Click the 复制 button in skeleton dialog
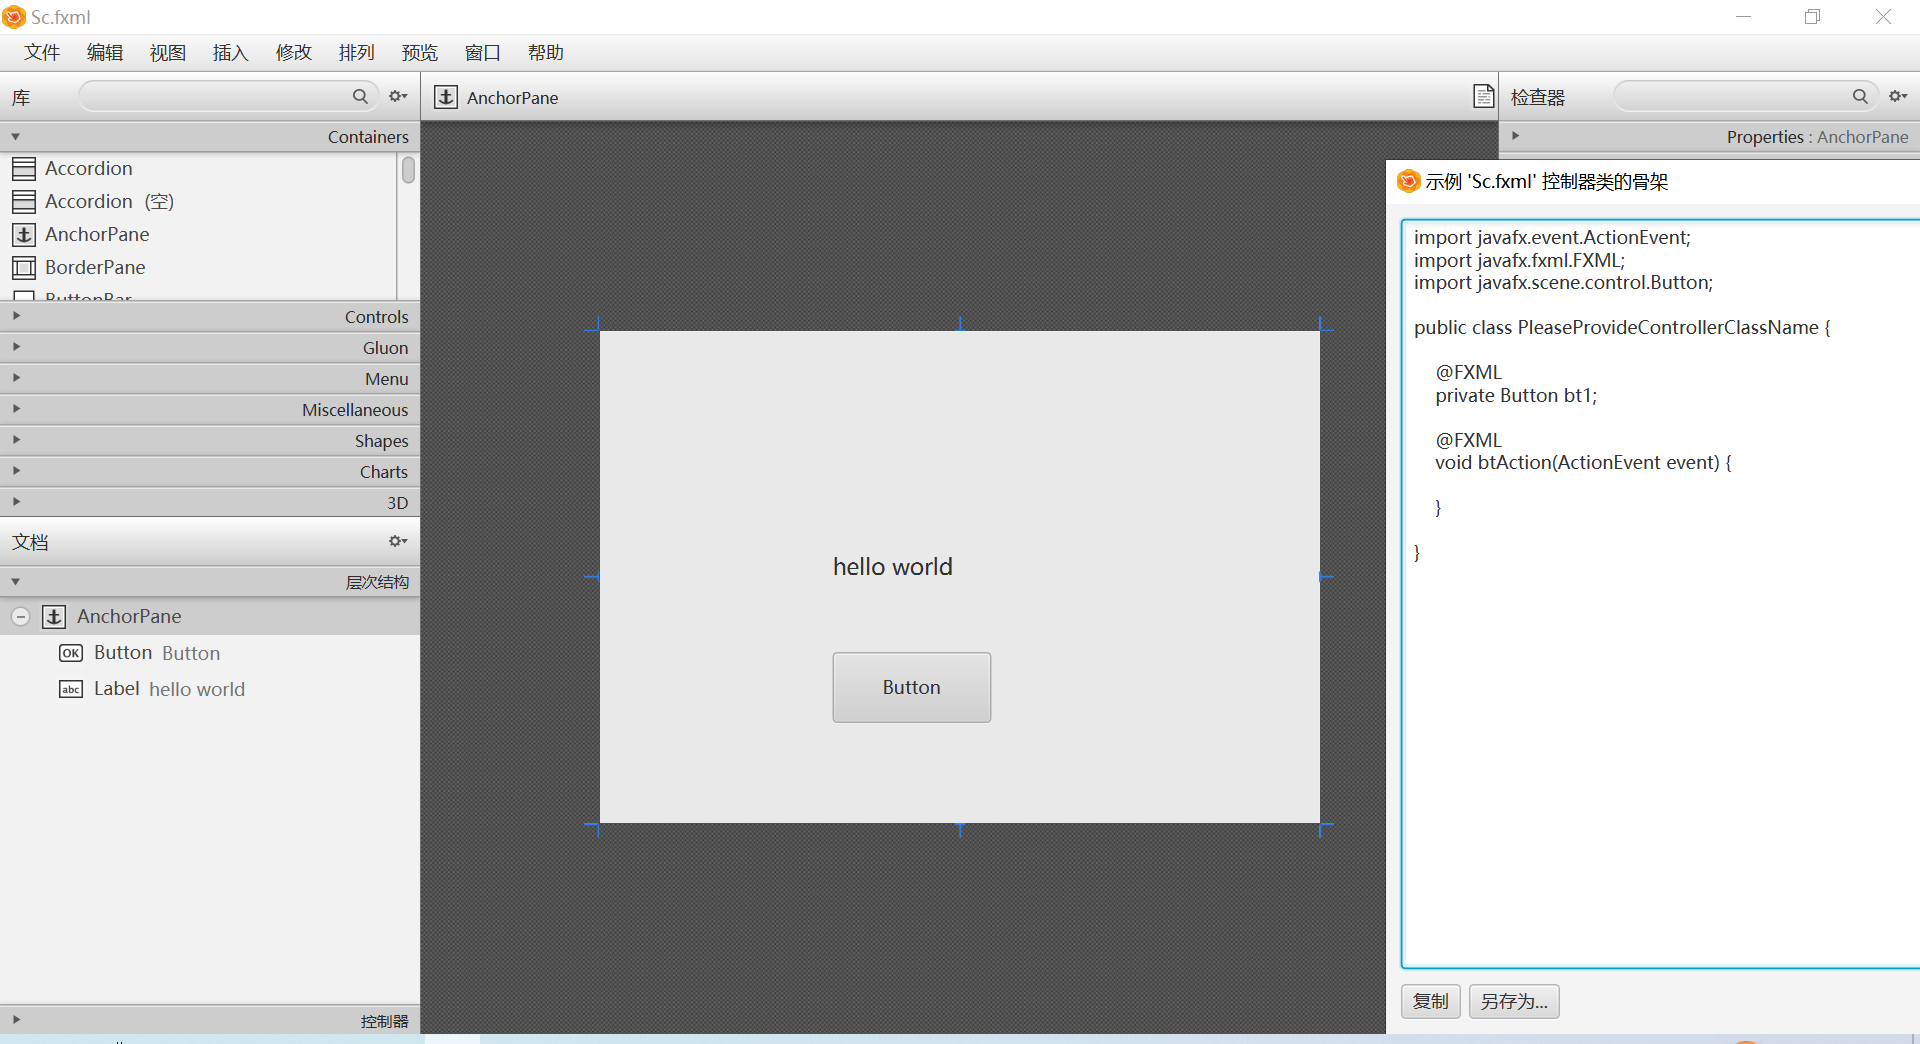Viewport: 1920px width, 1044px height. pos(1430,1001)
